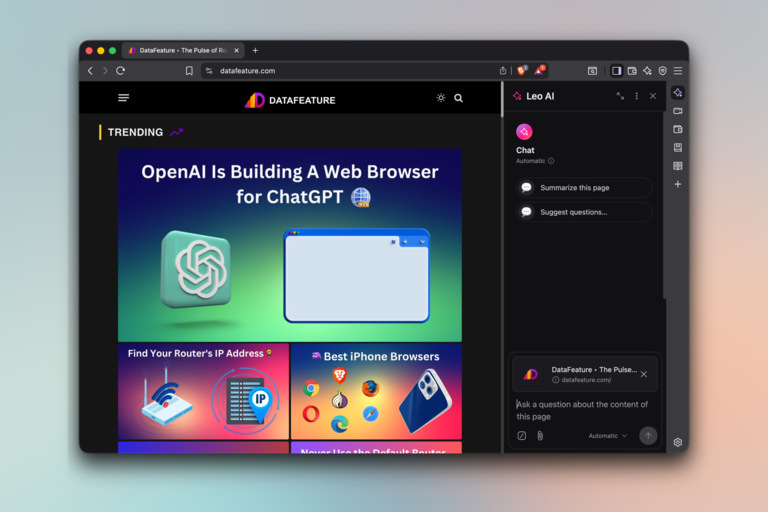Open the Best iPhone Browsers article
This screenshot has width=768, height=512.
tap(376, 391)
